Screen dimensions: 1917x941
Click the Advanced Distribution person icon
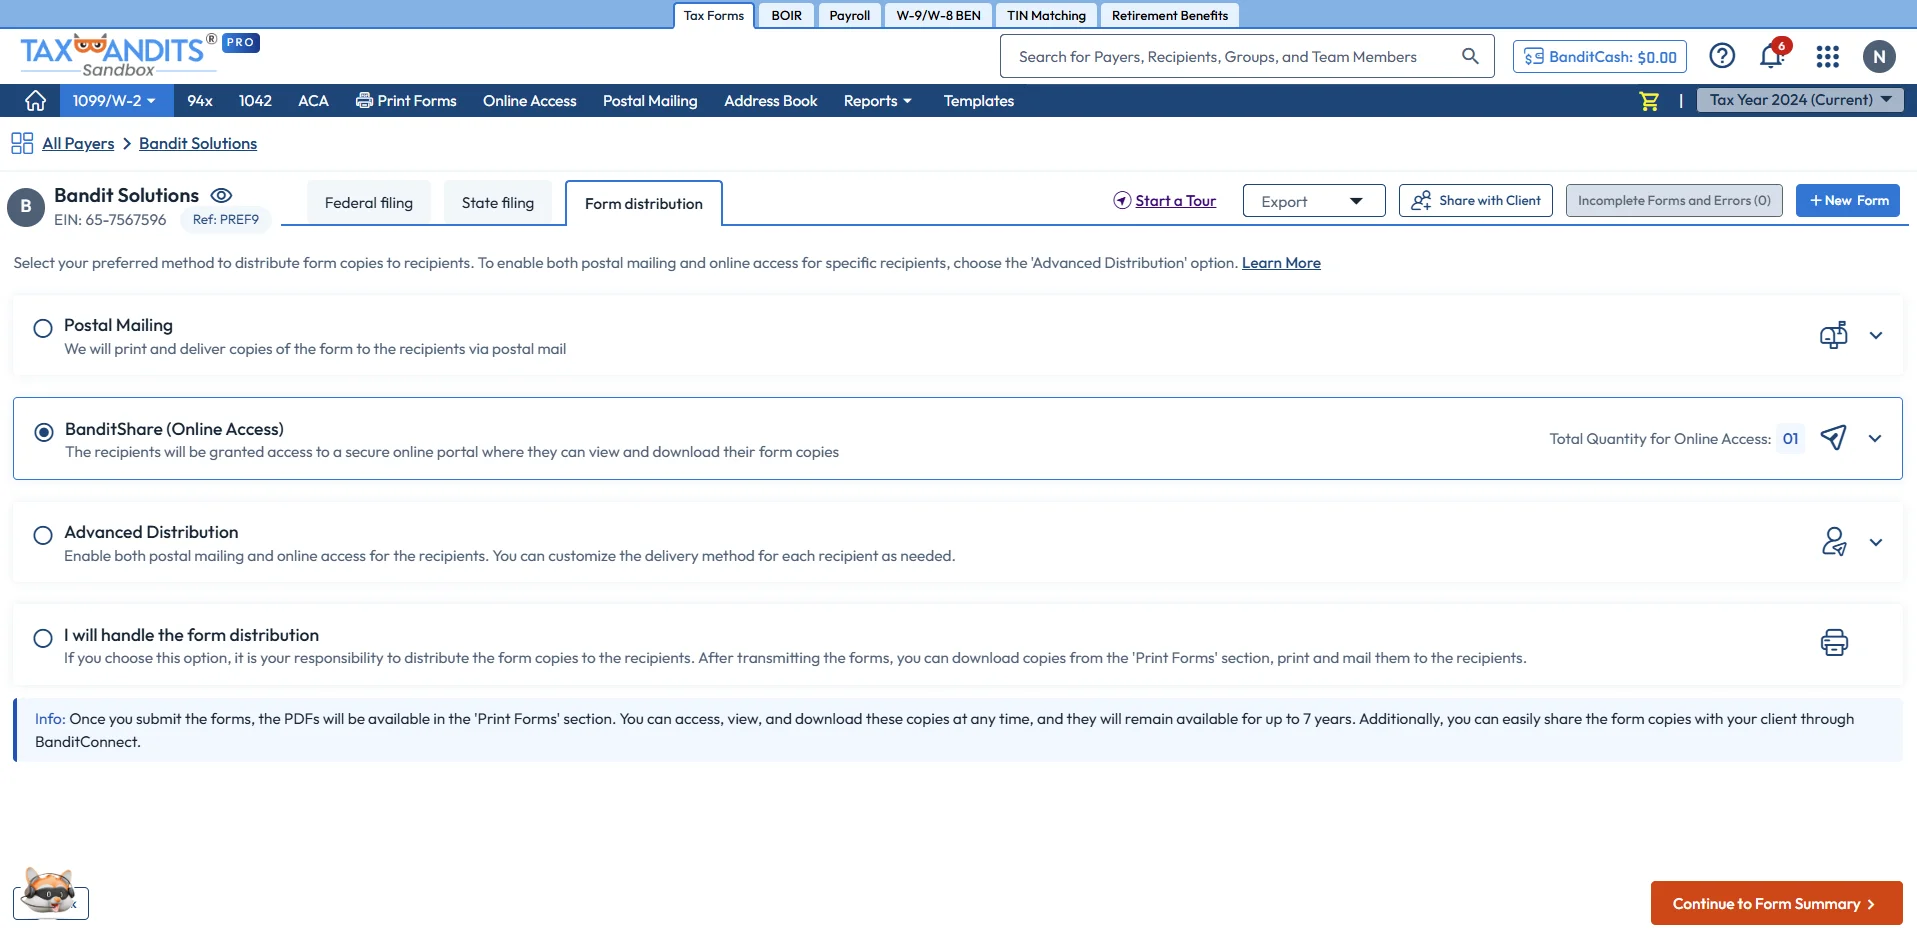point(1833,542)
